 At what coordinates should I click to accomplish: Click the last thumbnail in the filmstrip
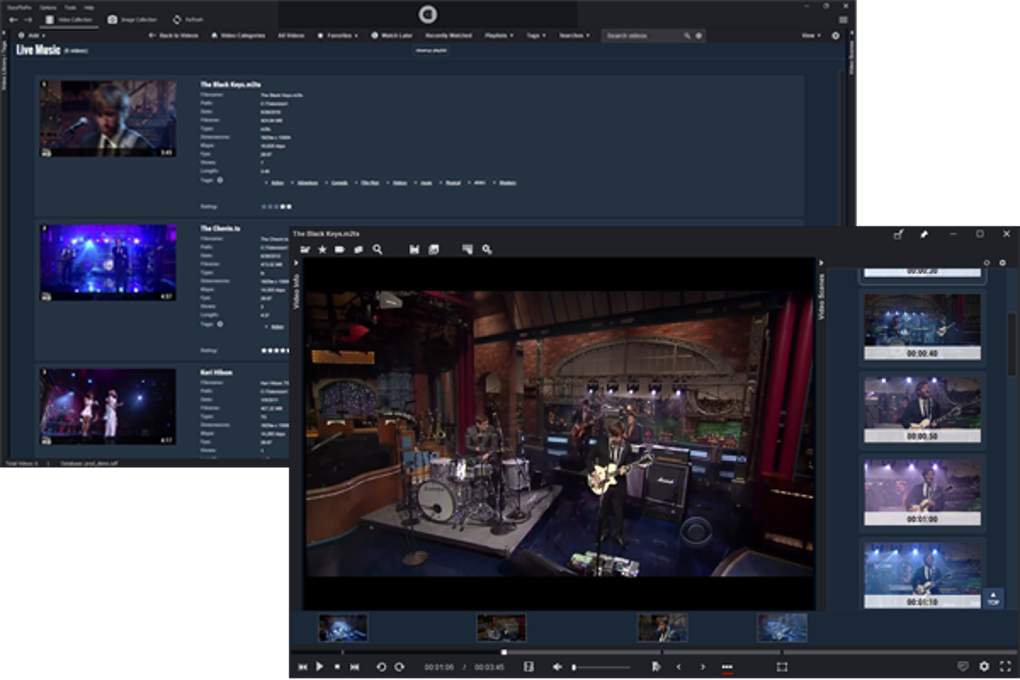782,628
